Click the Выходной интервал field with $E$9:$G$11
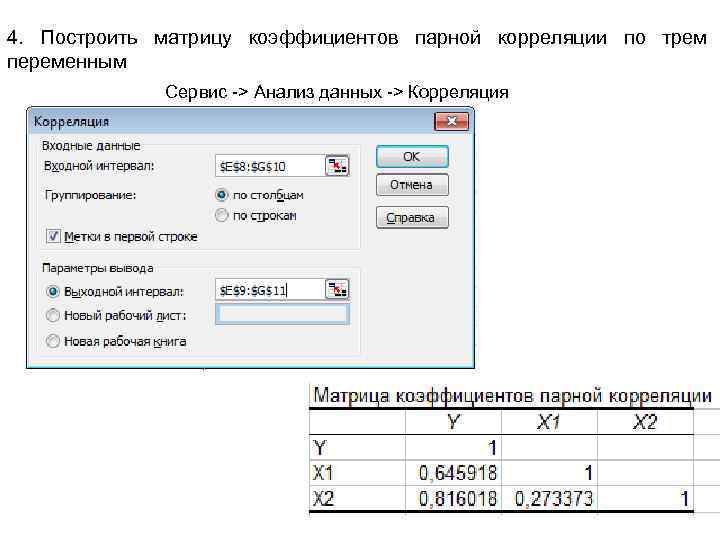The image size is (720, 540). [x=270, y=290]
